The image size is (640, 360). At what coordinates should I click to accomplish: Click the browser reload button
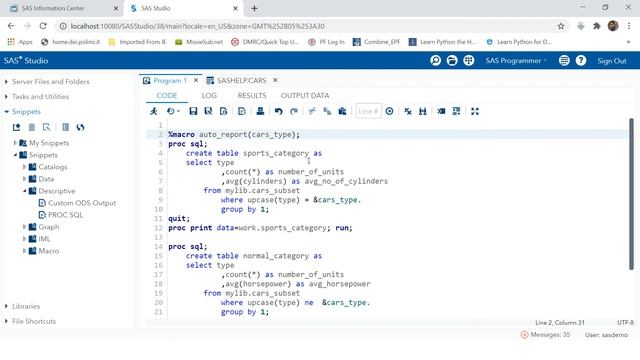[x=43, y=26]
